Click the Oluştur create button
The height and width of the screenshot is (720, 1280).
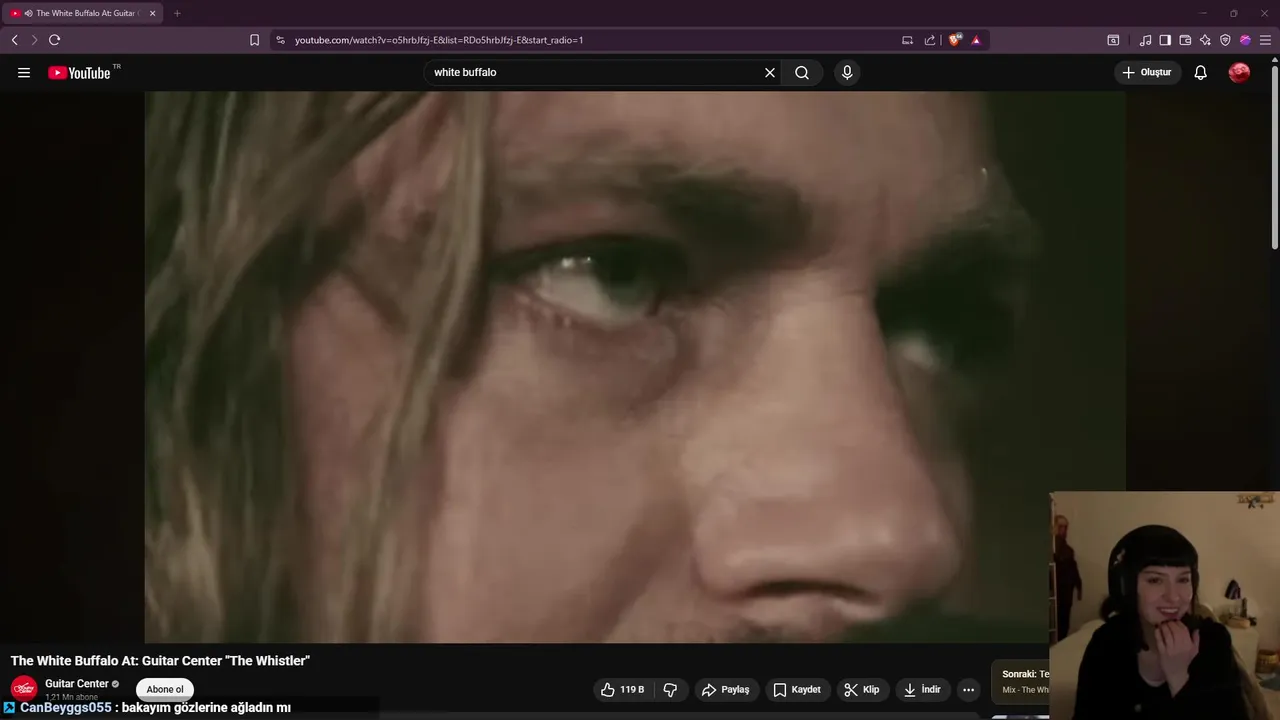[x=1147, y=72]
